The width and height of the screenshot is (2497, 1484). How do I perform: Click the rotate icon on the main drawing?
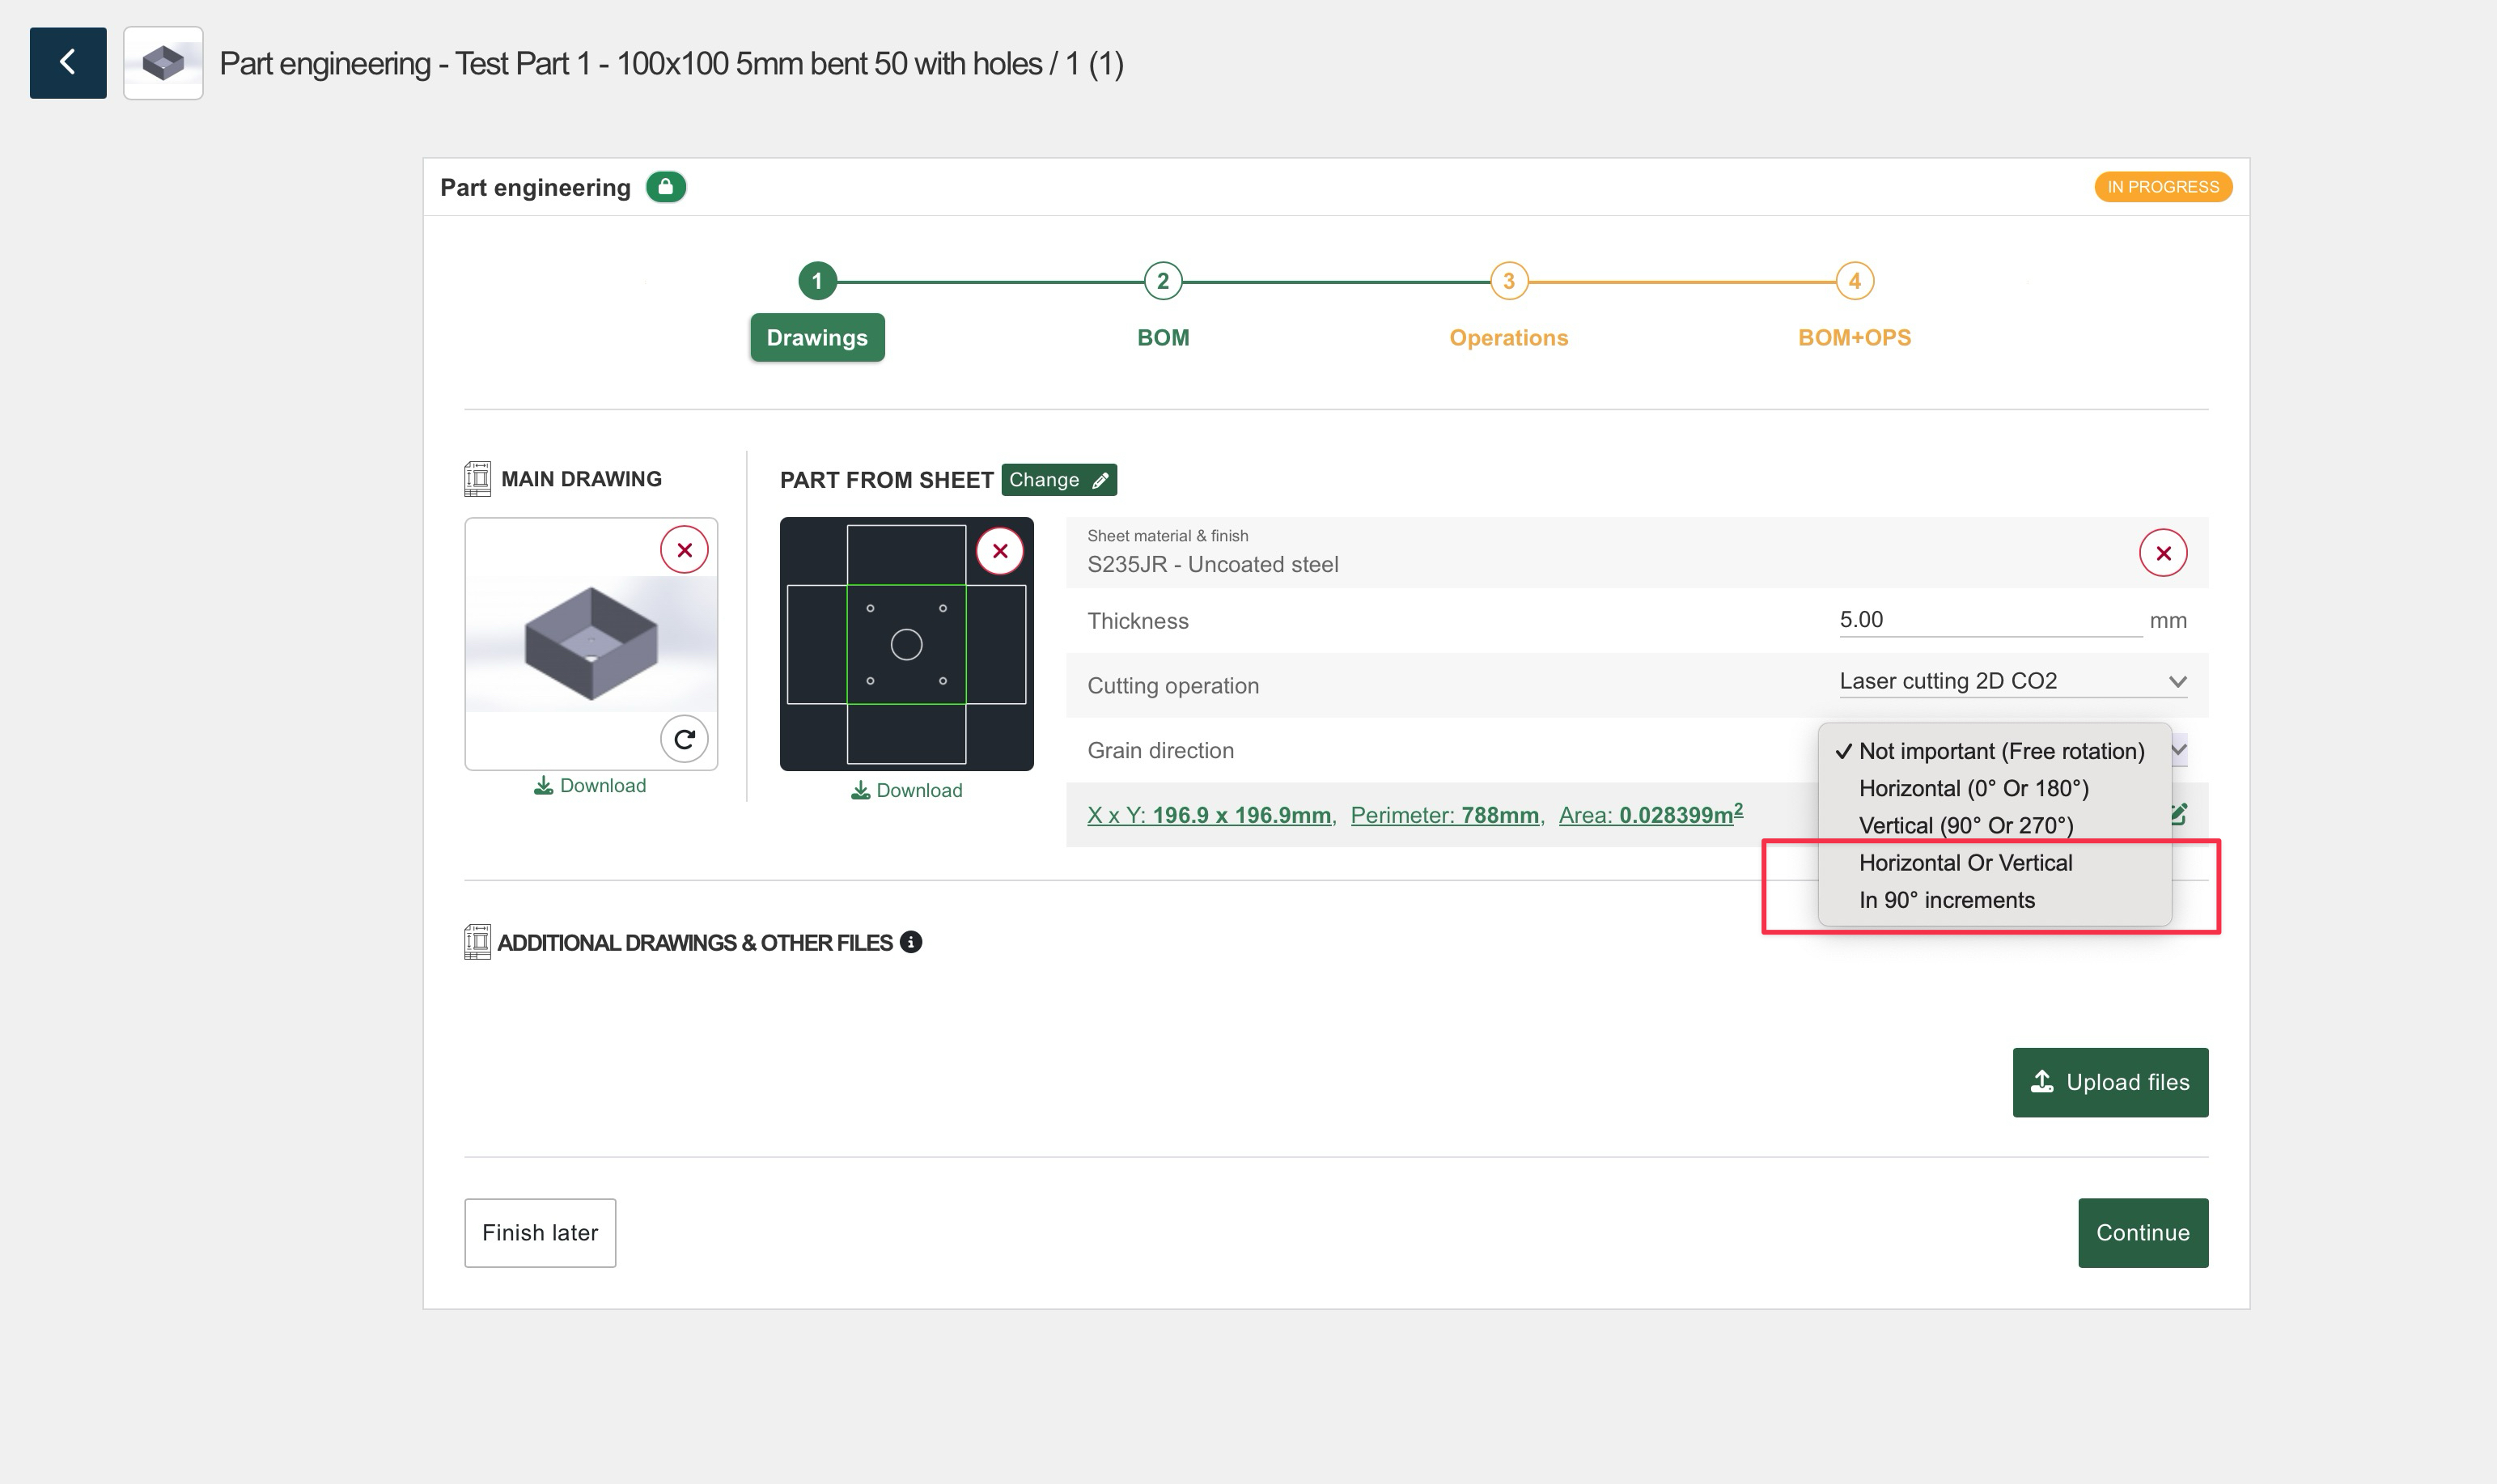pos(684,739)
